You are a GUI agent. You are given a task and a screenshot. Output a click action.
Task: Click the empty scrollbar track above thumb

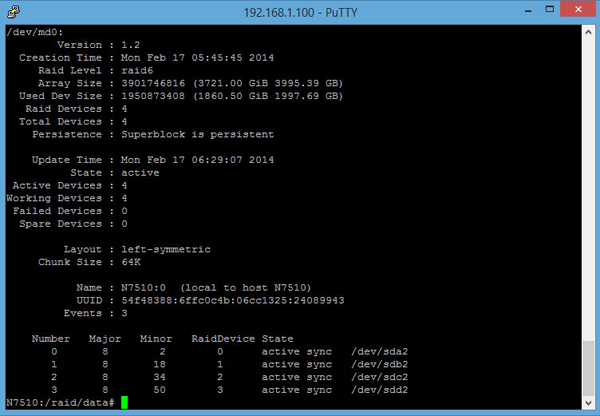point(588,189)
